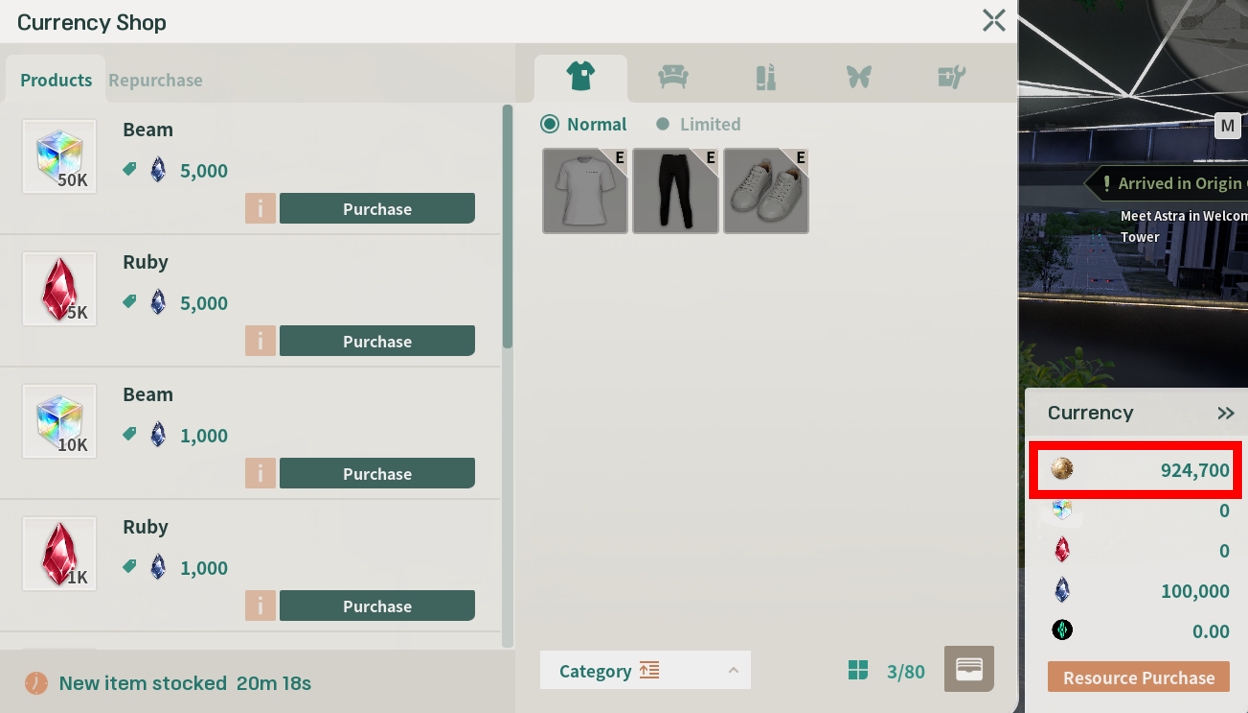The height and width of the screenshot is (713, 1248).
Task: Switch to the Products tab
Action: tap(56, 80)
